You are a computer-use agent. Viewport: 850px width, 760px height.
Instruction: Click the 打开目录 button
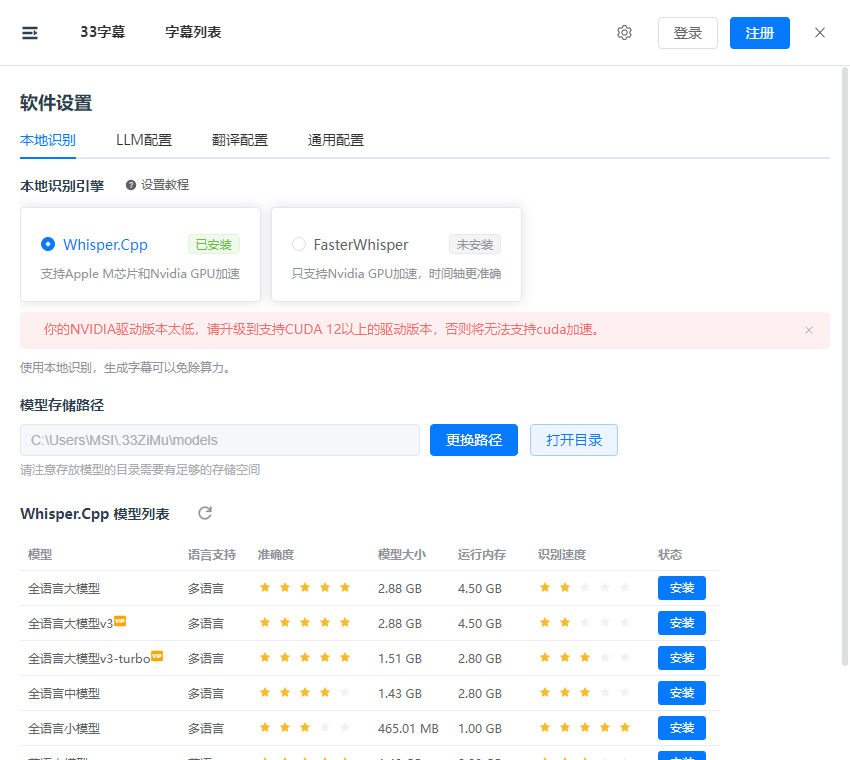[574, 440]
